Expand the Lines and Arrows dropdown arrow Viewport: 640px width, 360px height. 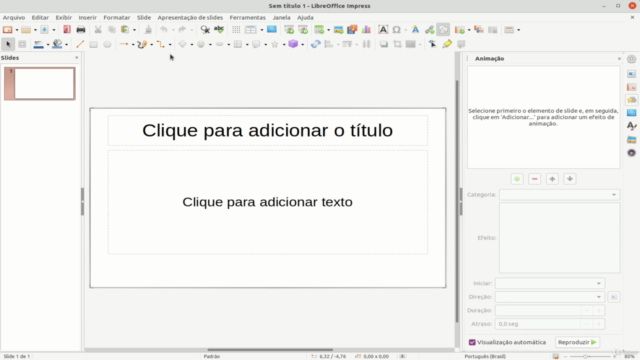pos(133,44)
